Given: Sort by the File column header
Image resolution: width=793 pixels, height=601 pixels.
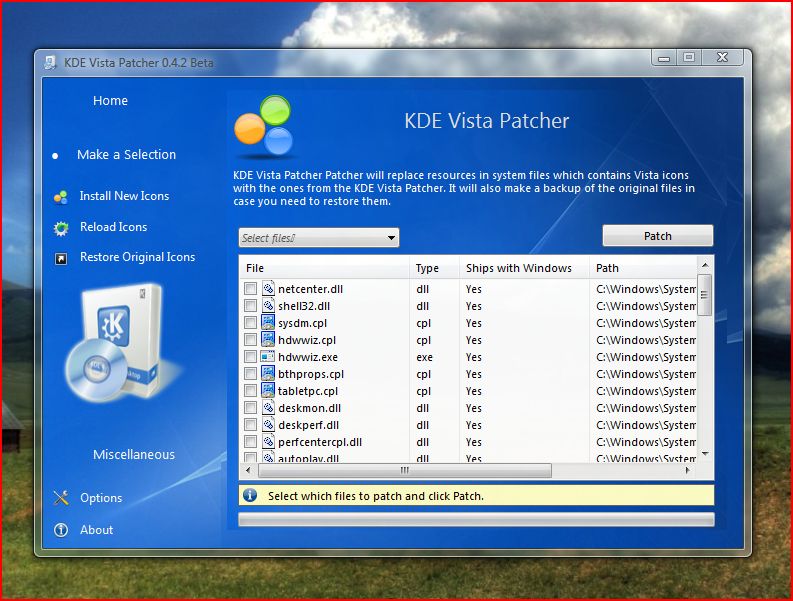Looking at the screenshot, I should pos(324,268).
